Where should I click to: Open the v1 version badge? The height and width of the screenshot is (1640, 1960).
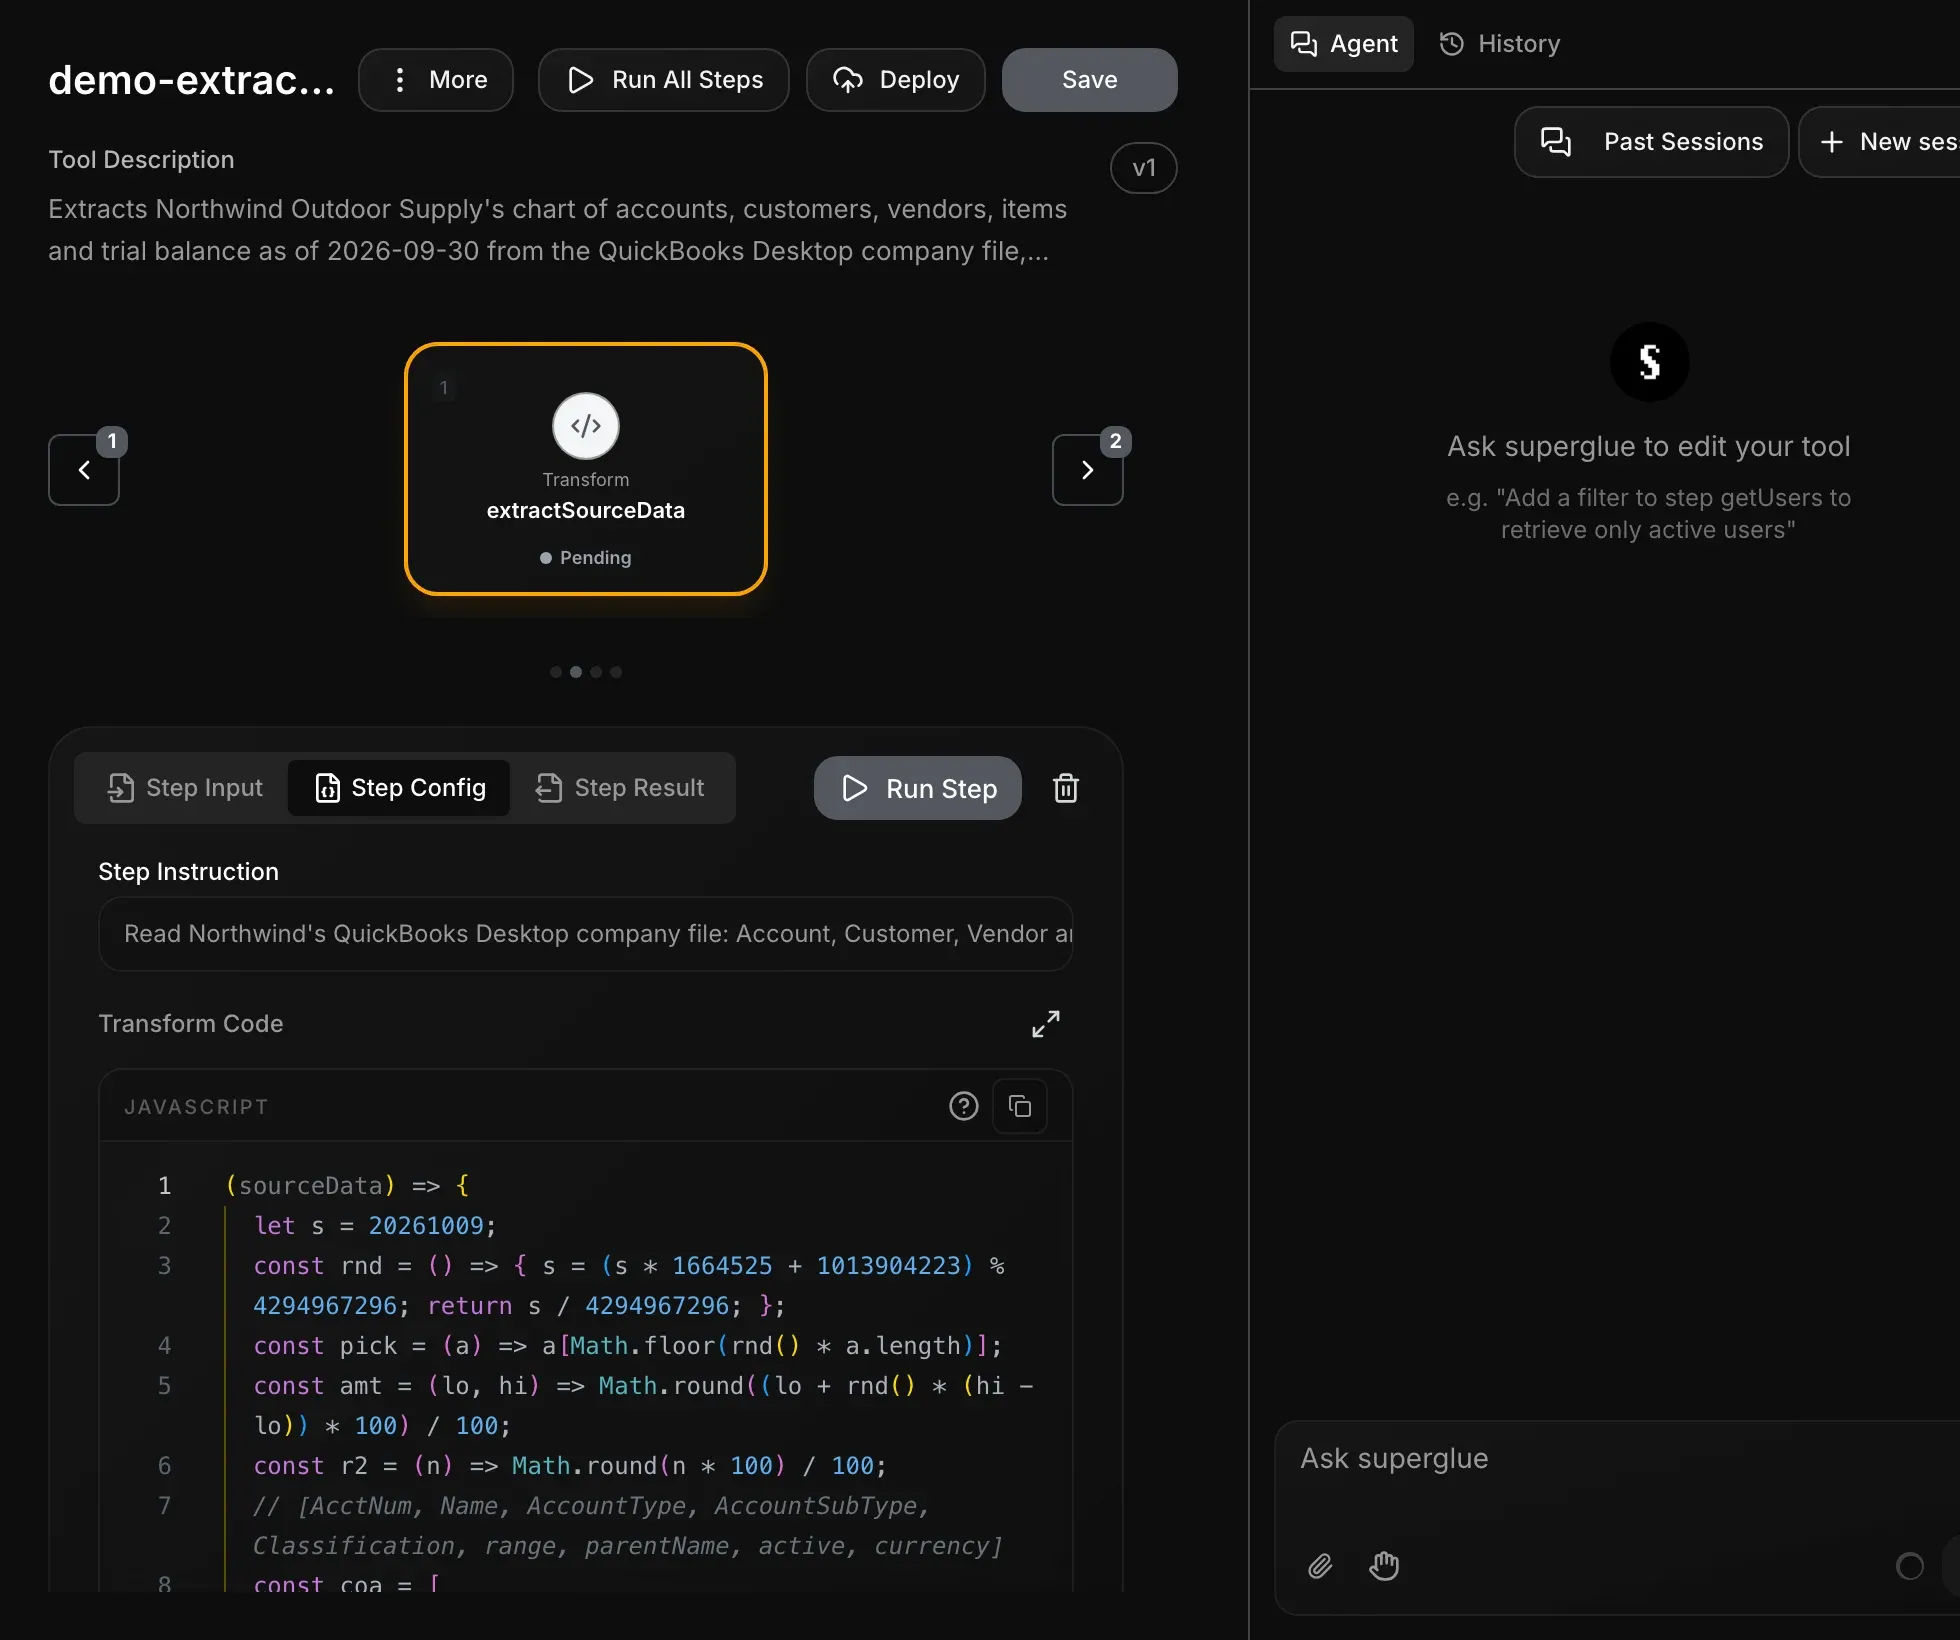point(1143,168)
